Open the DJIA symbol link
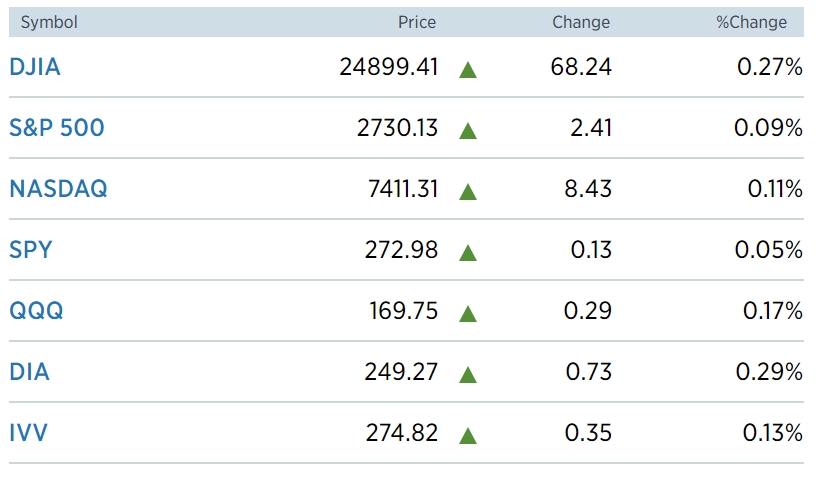The width and height of the screenshot is (816, 485). [35, 67]
